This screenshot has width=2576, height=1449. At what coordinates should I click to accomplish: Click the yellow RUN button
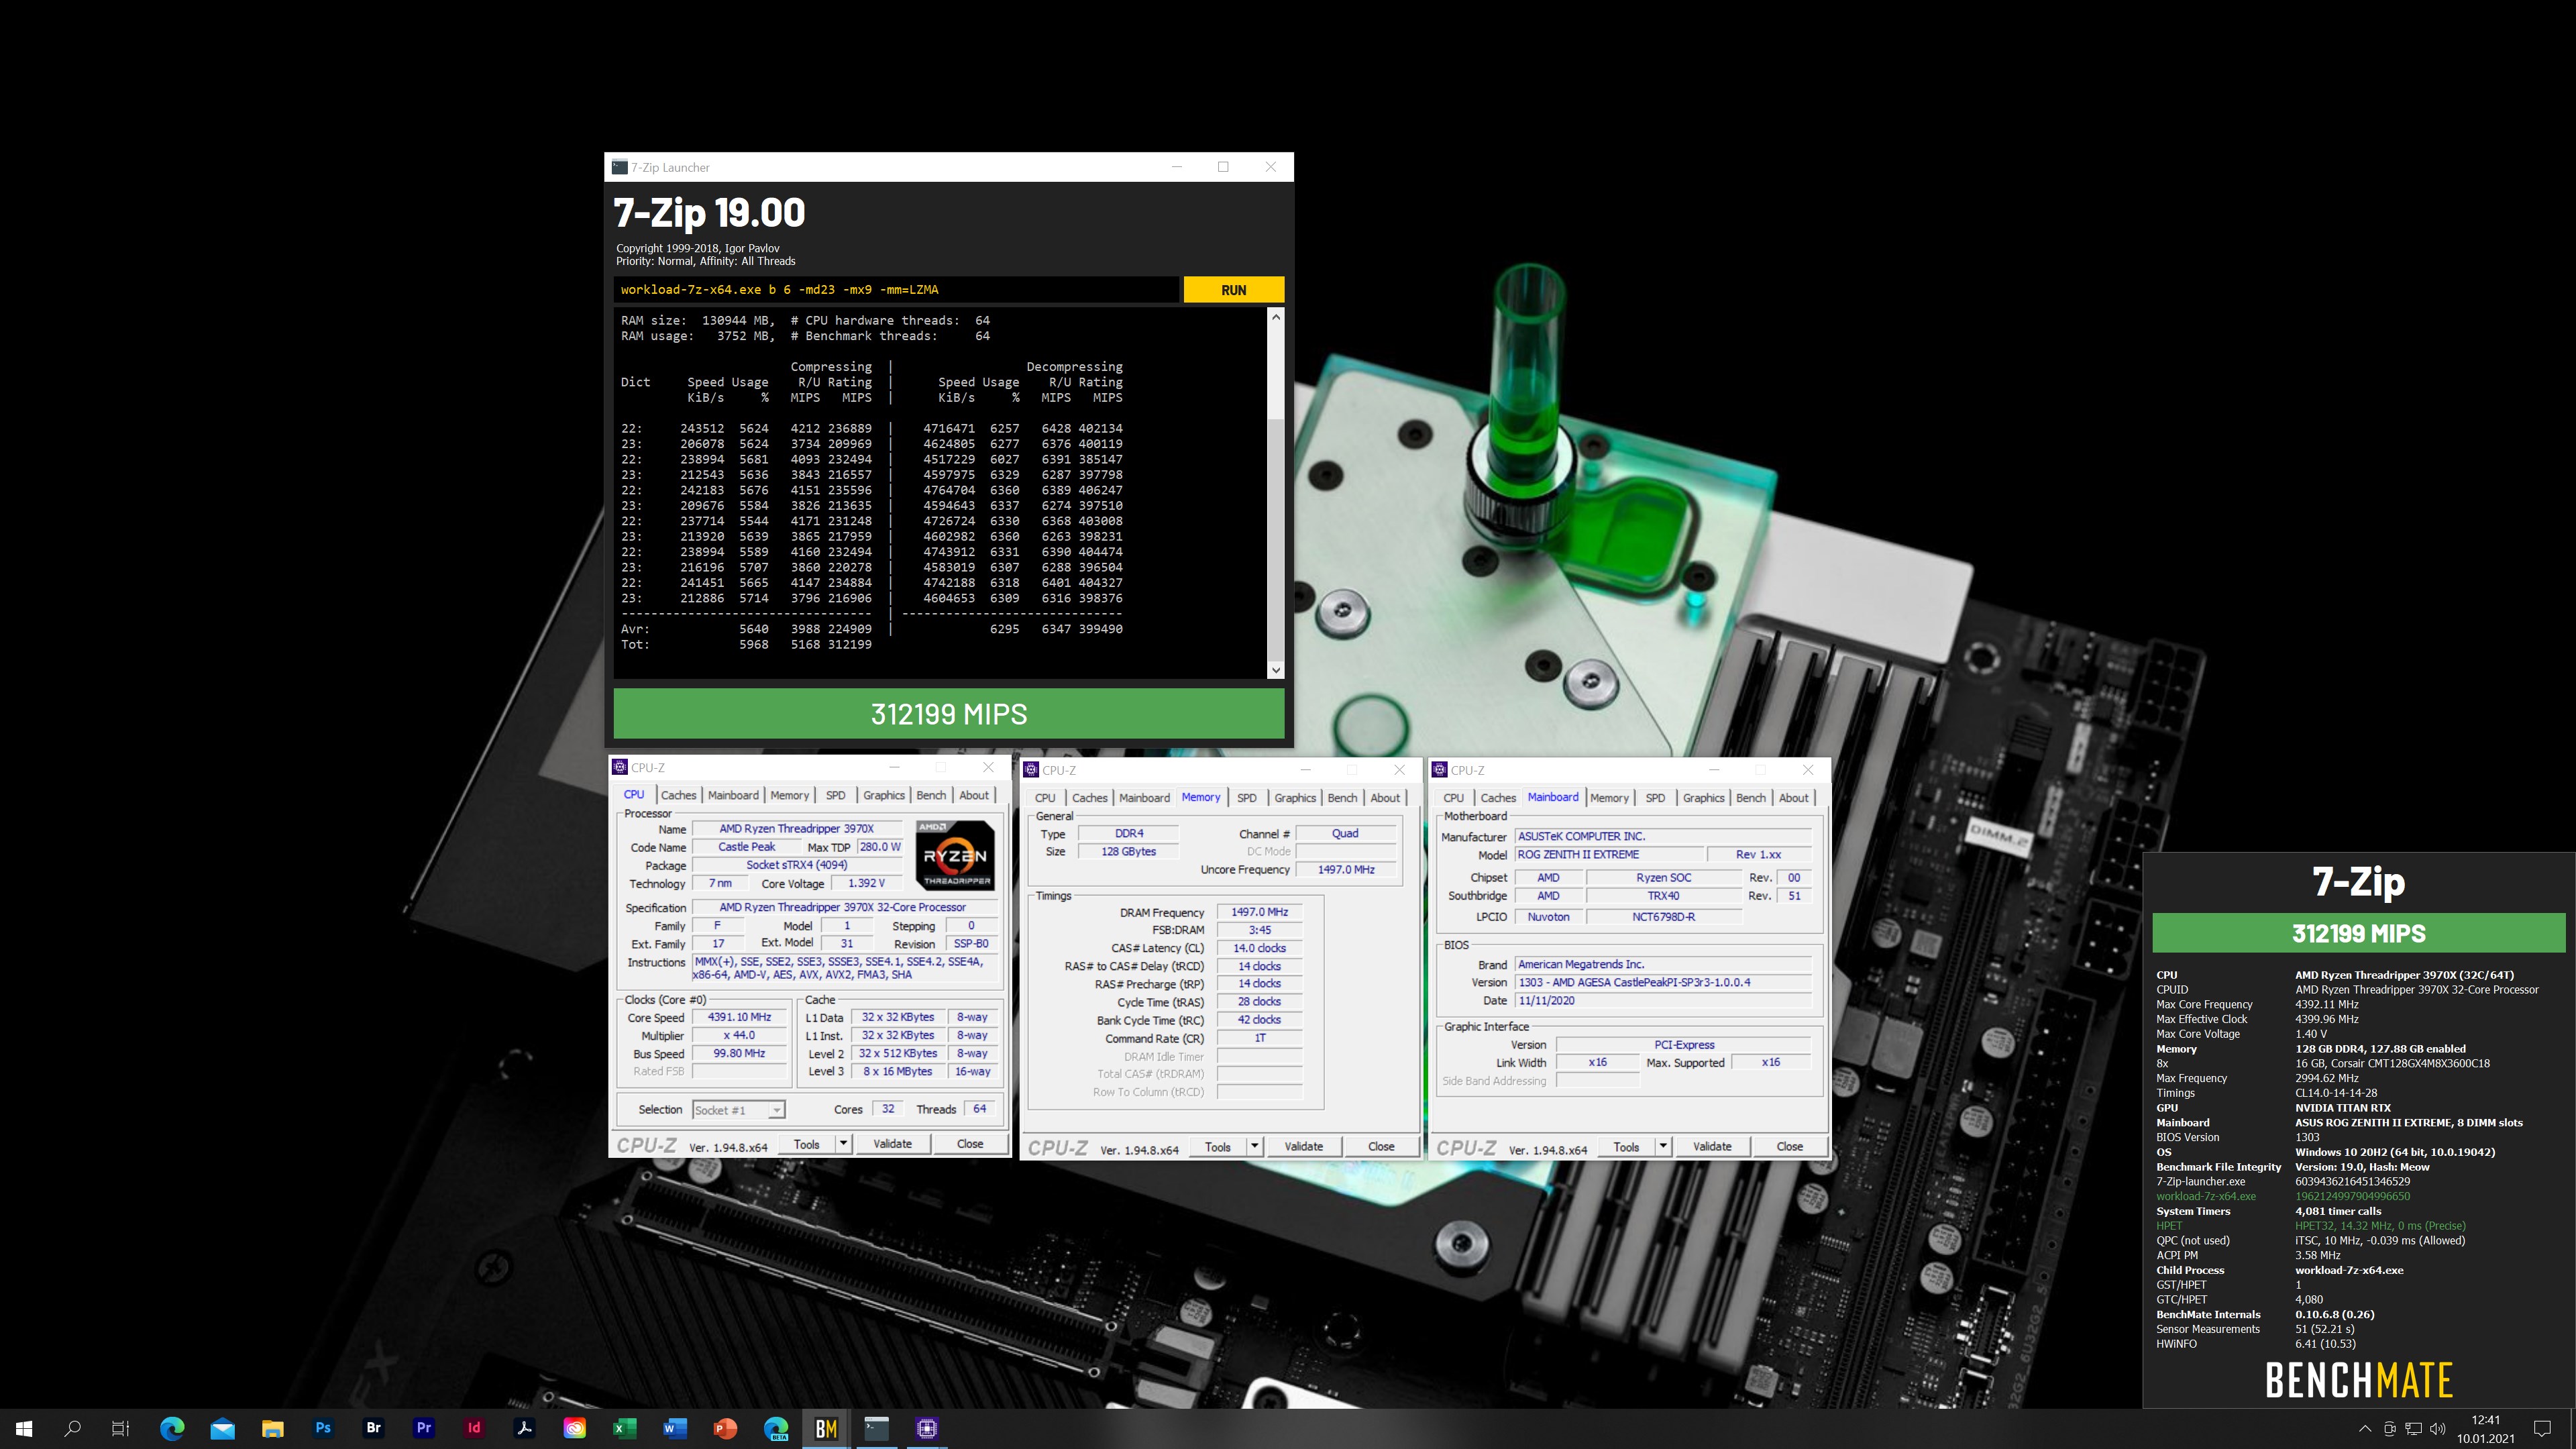point(1233,290)
